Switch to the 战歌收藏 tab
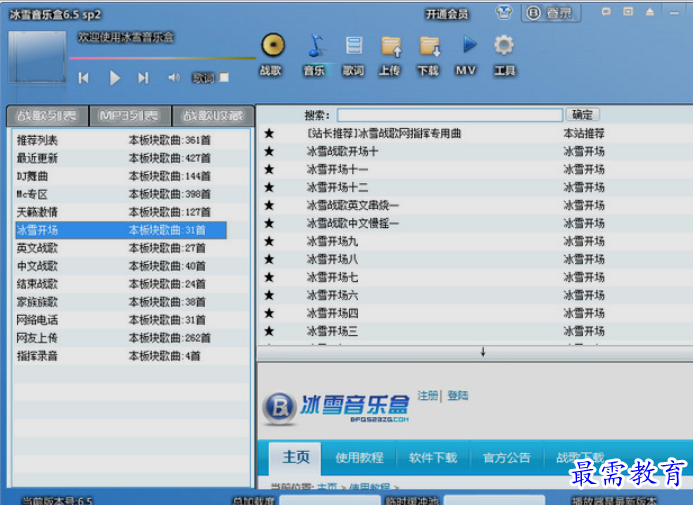 213,116
